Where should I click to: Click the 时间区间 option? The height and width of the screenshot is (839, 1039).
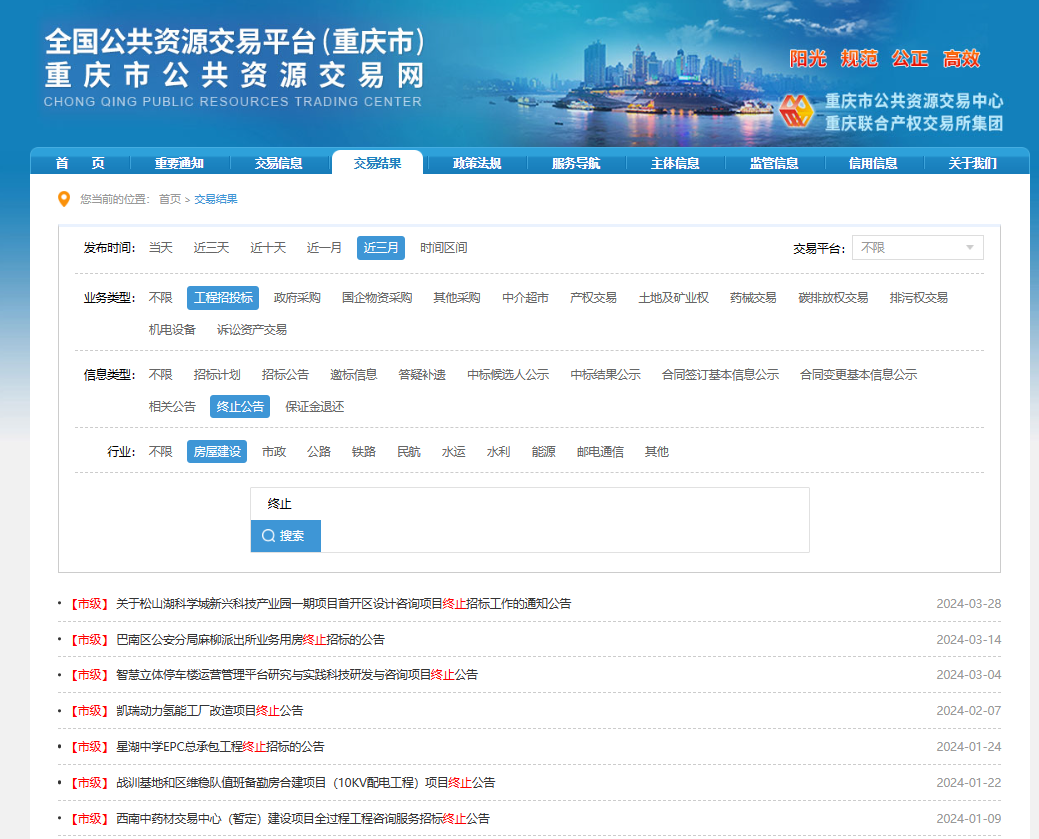444,247
